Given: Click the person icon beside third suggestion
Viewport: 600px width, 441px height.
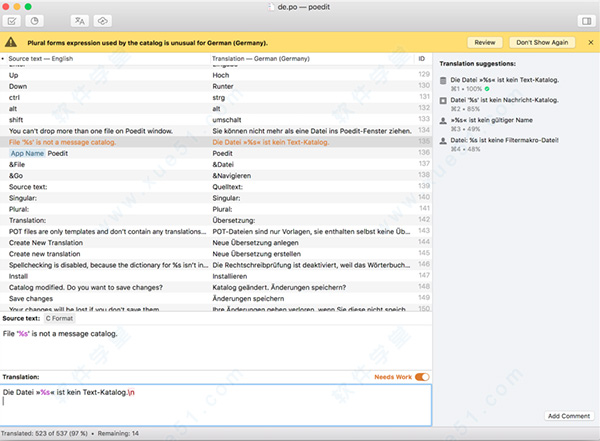Looking at the screenshot, I should click(443, 121).
